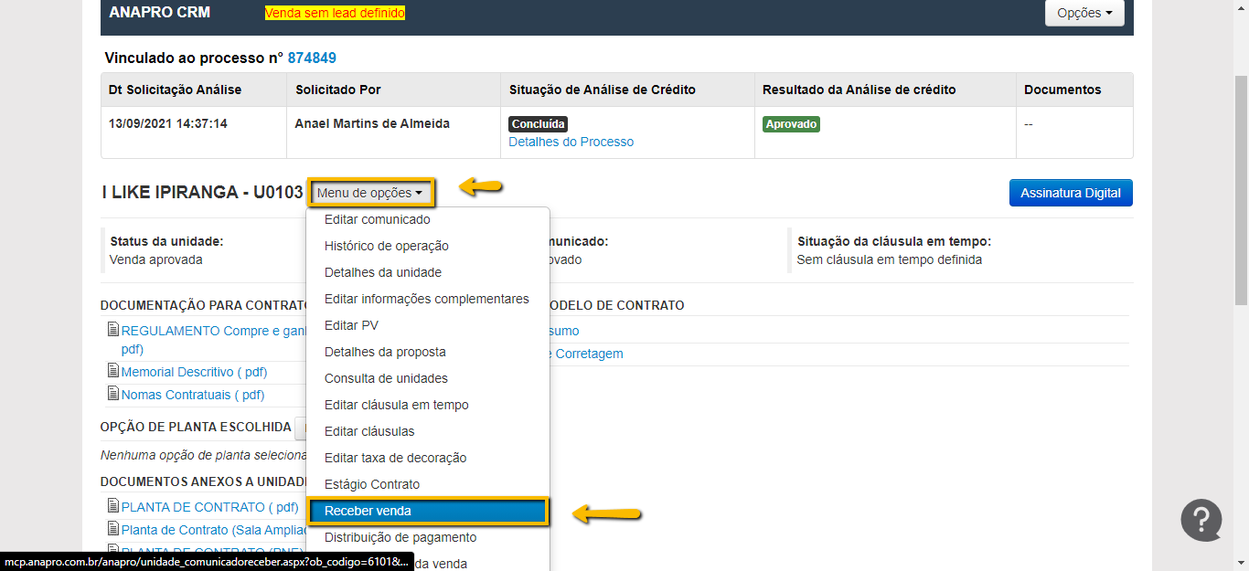Click the help question mark icon
1249x571 pixels.
pos(1201,521)
